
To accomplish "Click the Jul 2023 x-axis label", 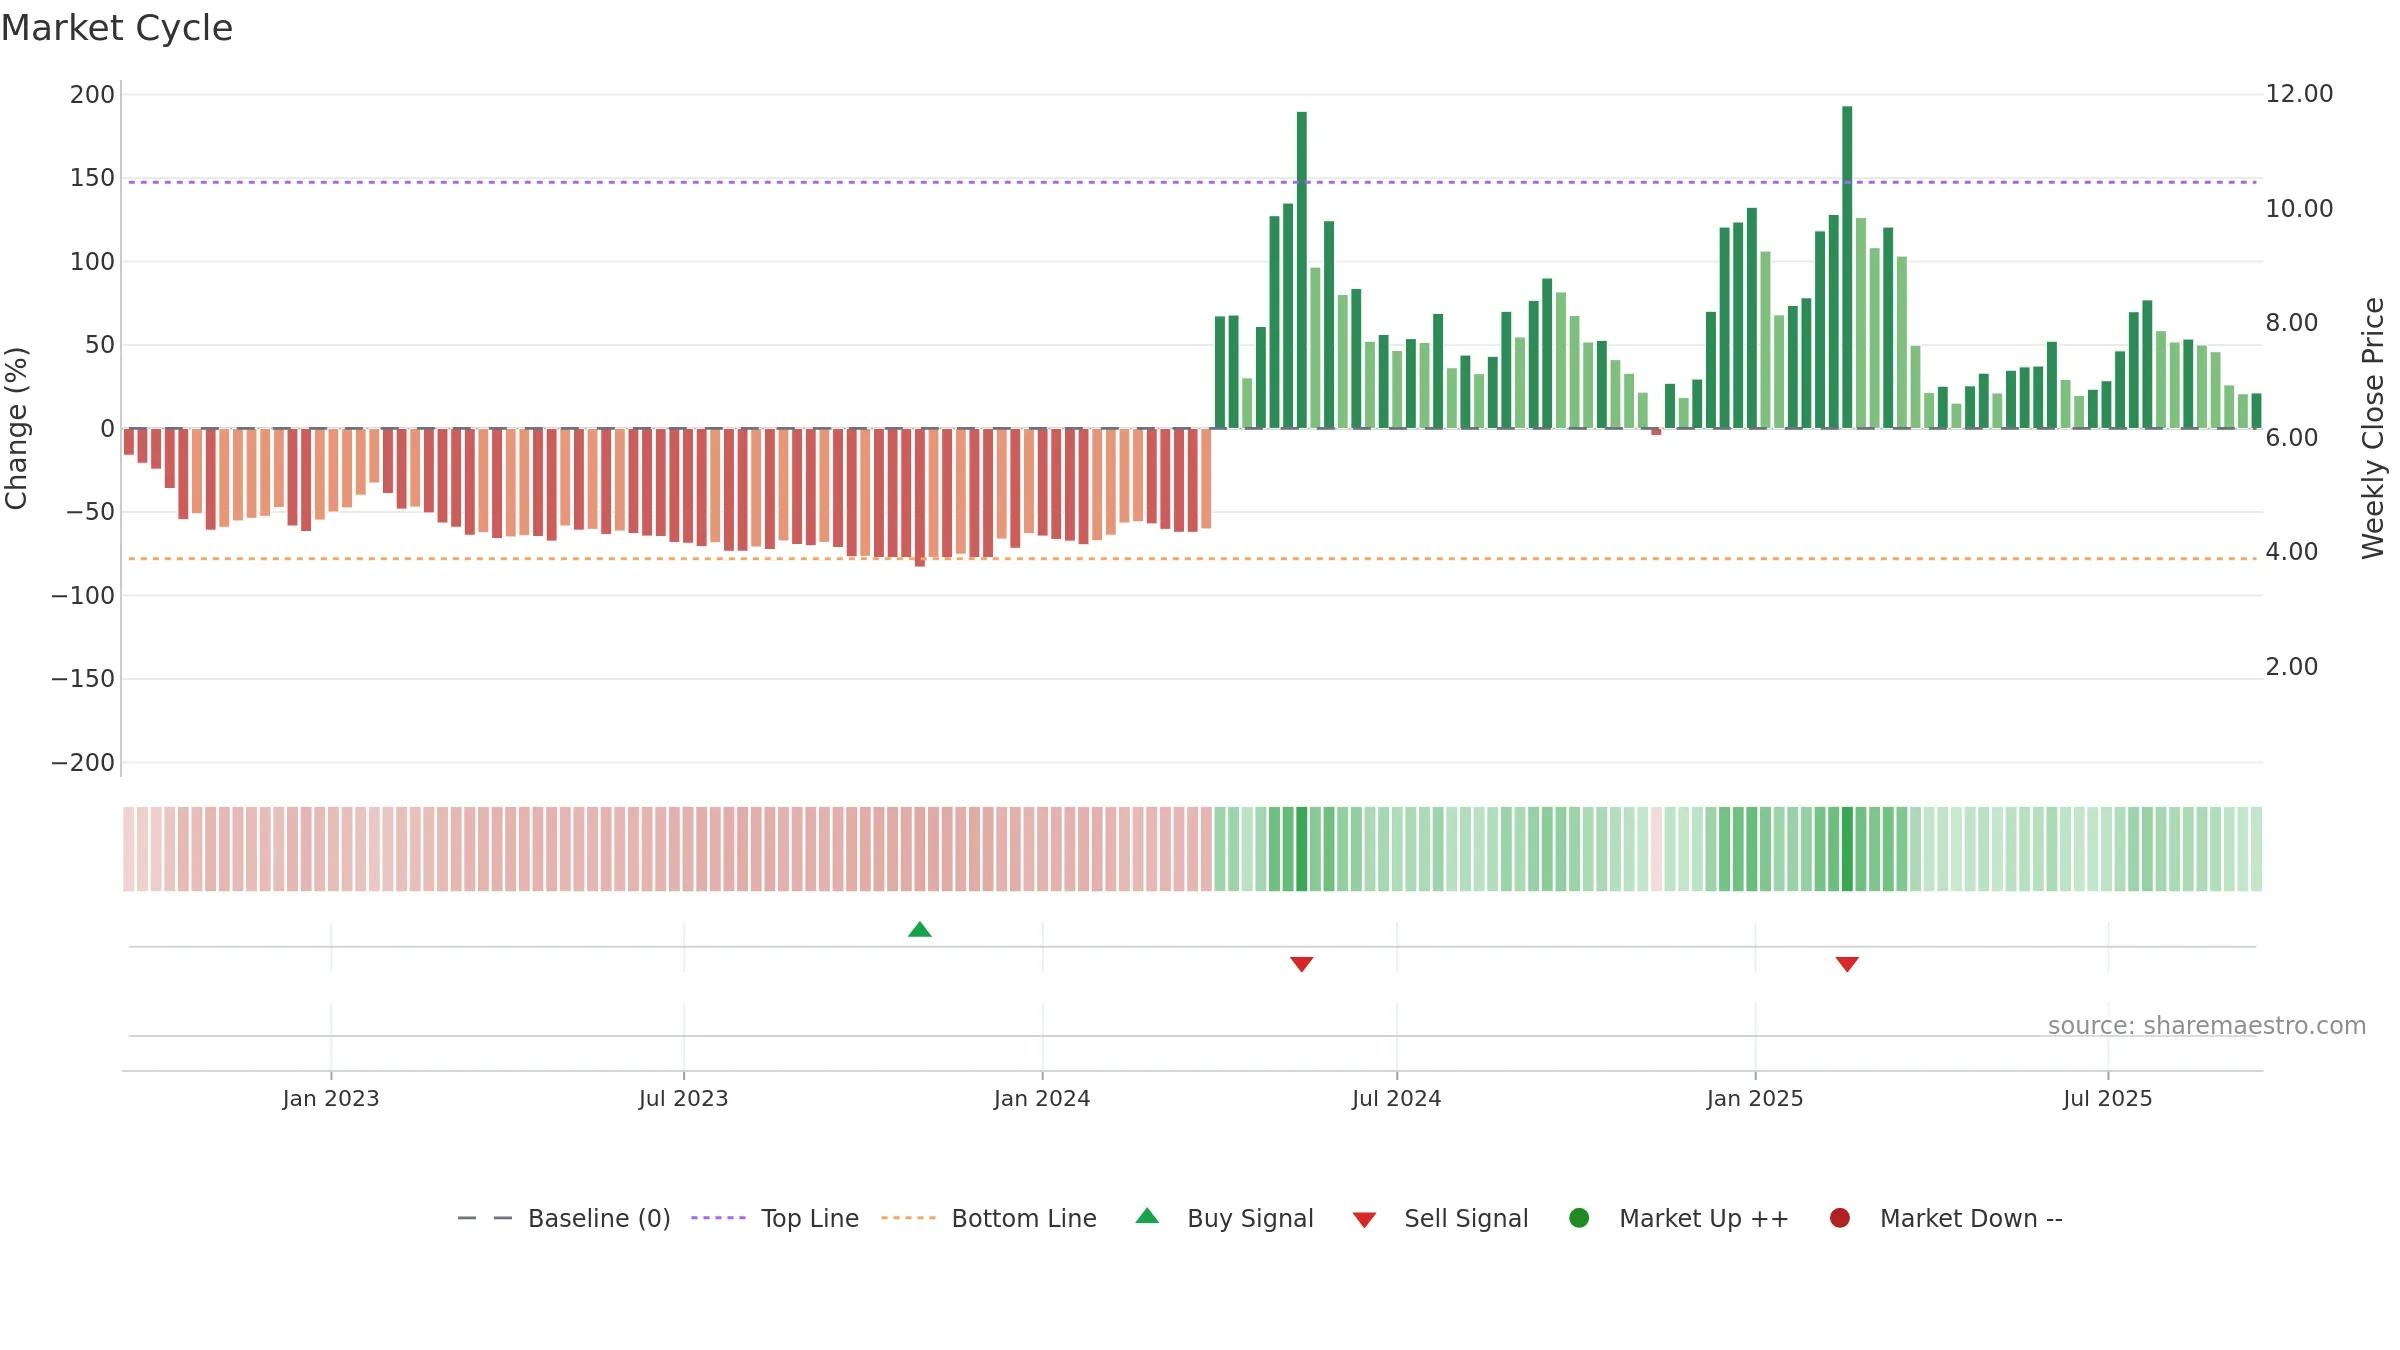I will (684, 1099).
